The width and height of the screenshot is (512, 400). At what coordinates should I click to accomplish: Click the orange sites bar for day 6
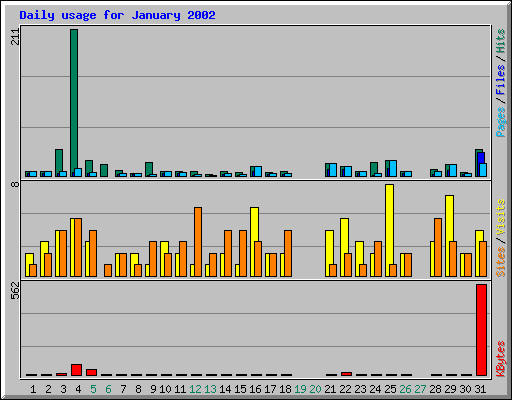tap(108, 270)
